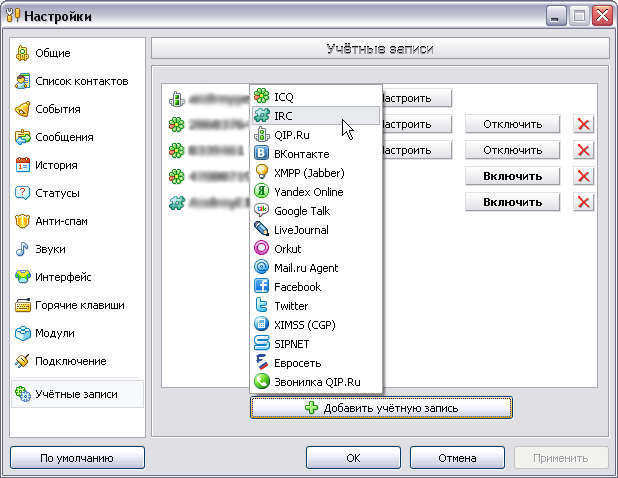
Task: Click the Звуки music note icon
Action: tap(22, 249)
